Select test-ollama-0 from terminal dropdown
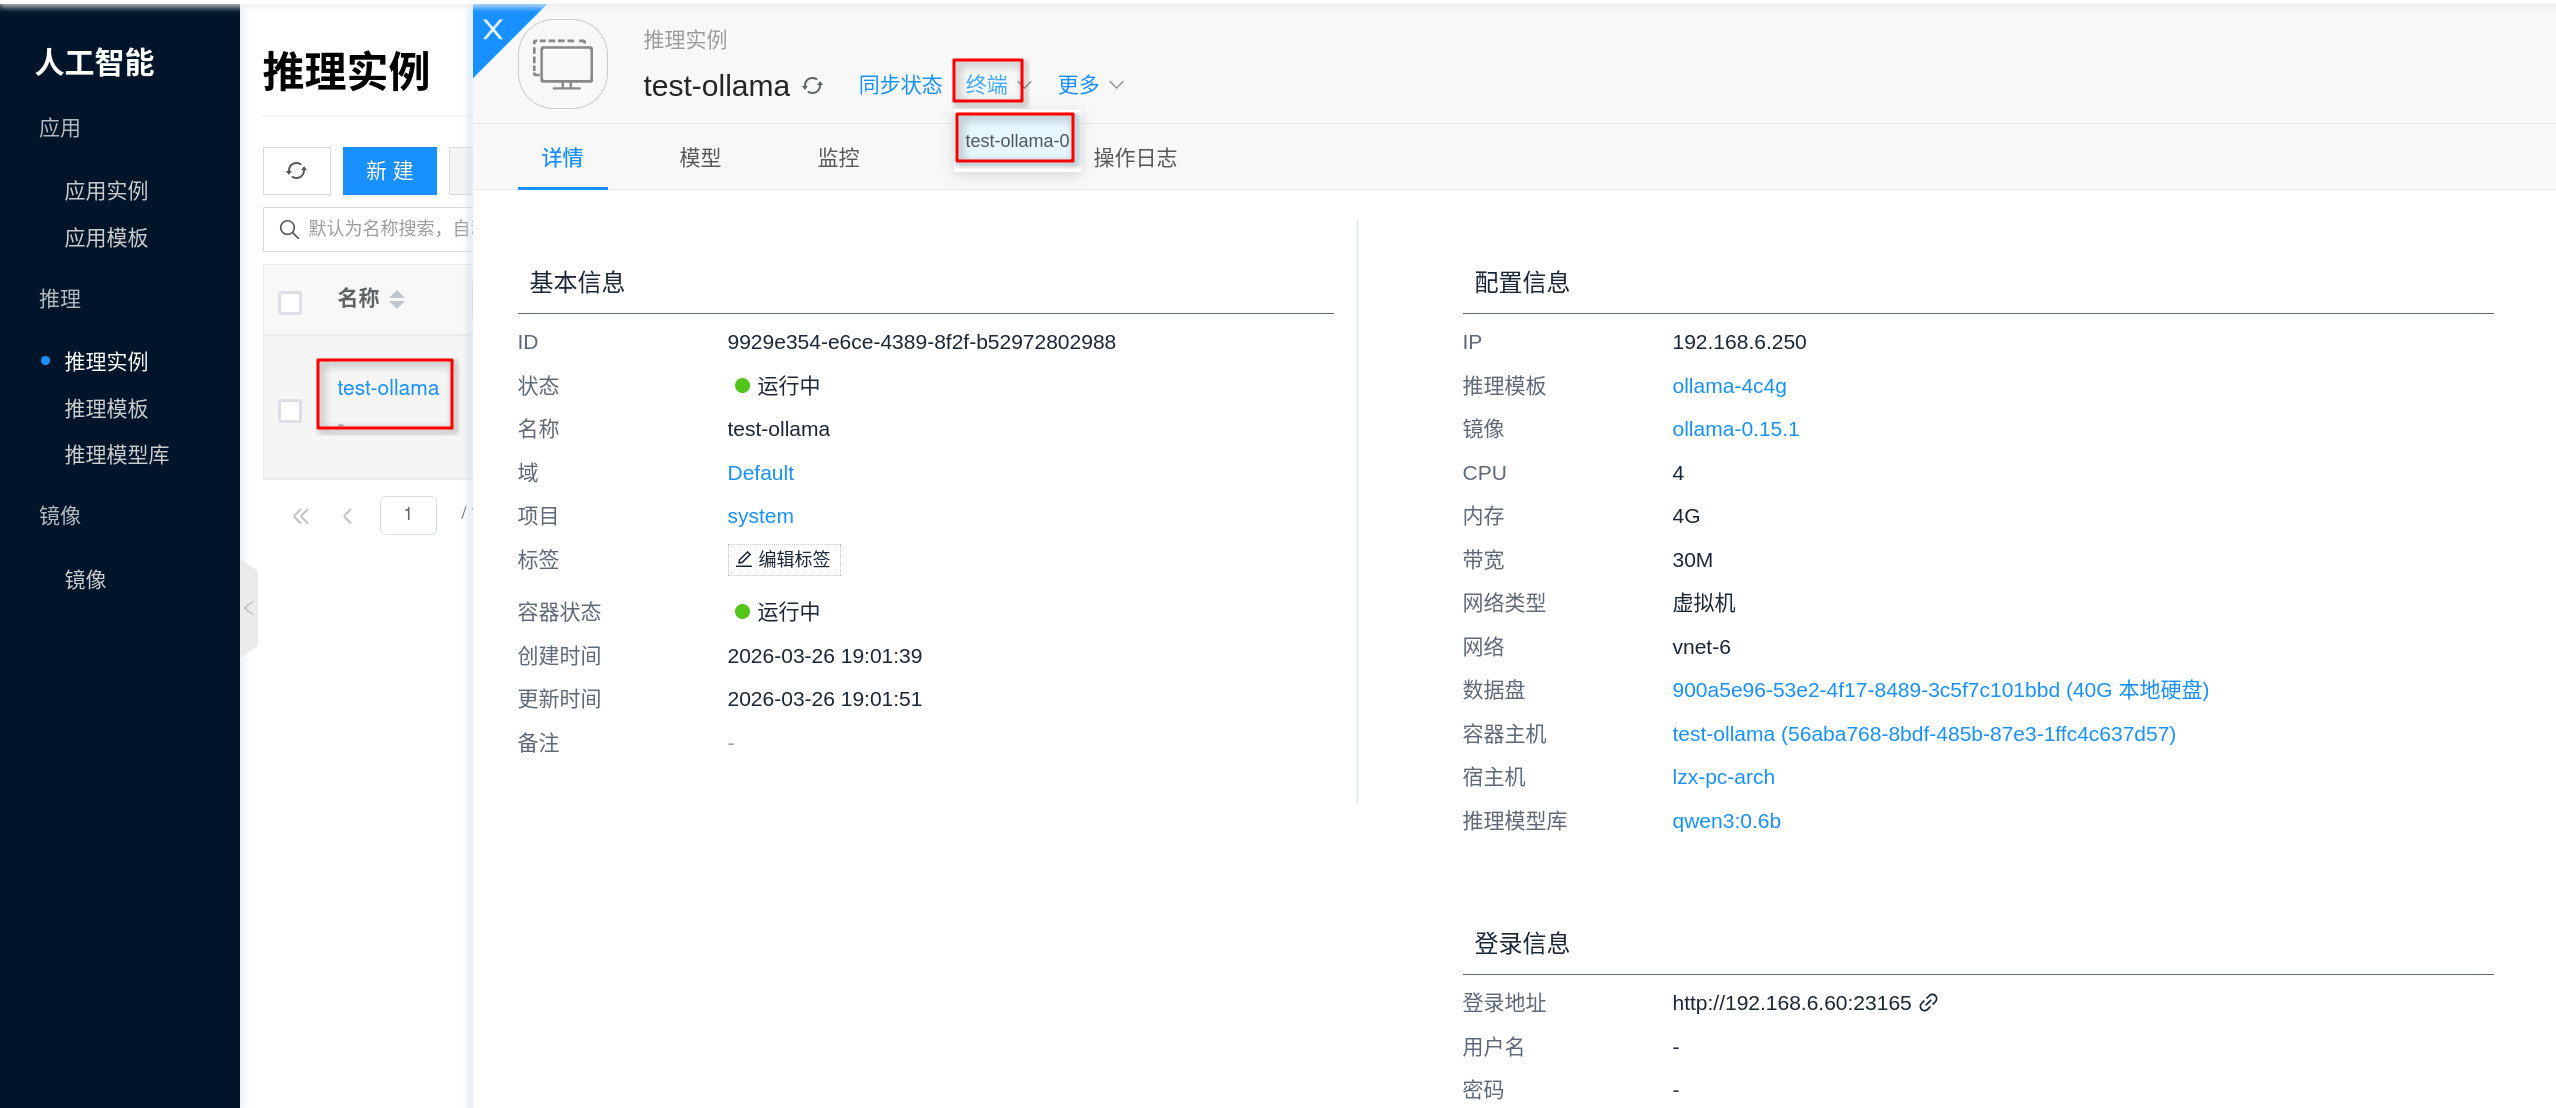 point(1016,141)
